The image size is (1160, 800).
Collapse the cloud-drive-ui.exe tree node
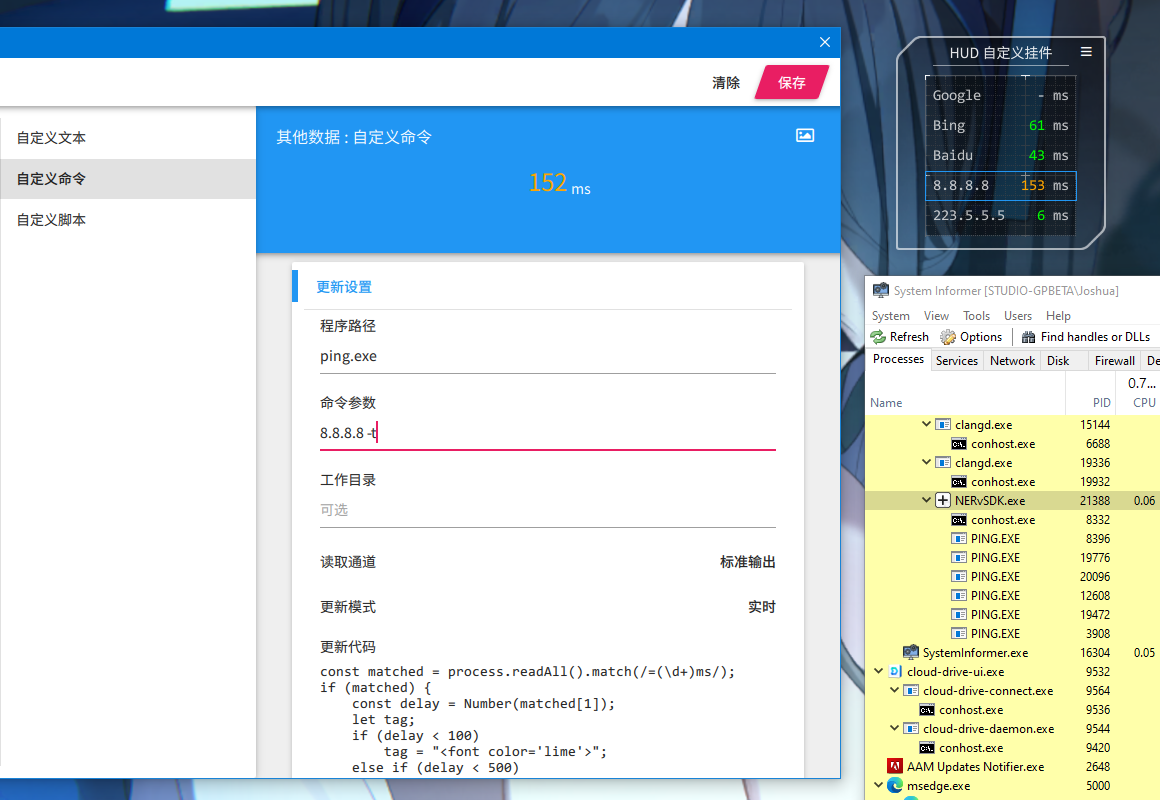(879, 672)
